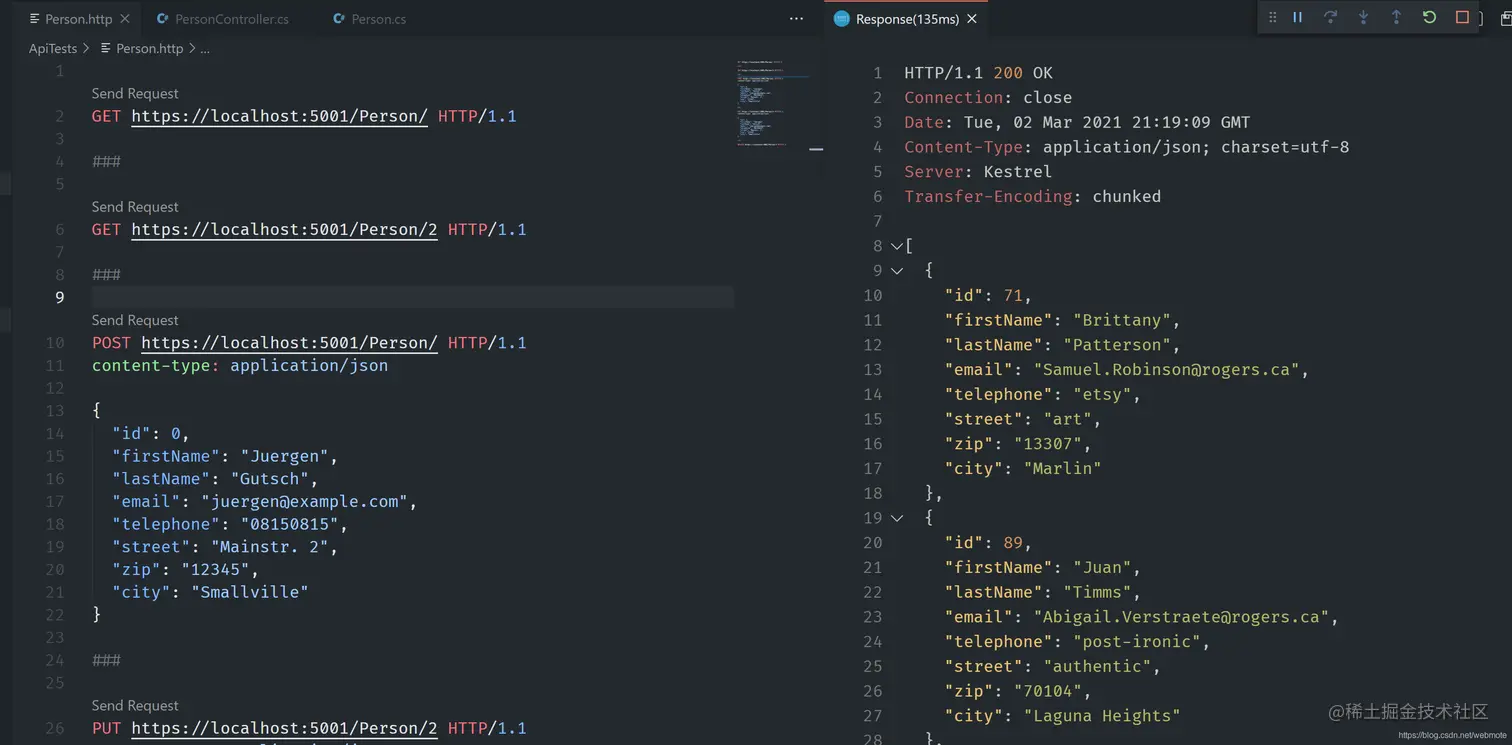This screenshot has width=1512, height=745.
Task: Close the Response(135ms) tab
Action: 971,19
